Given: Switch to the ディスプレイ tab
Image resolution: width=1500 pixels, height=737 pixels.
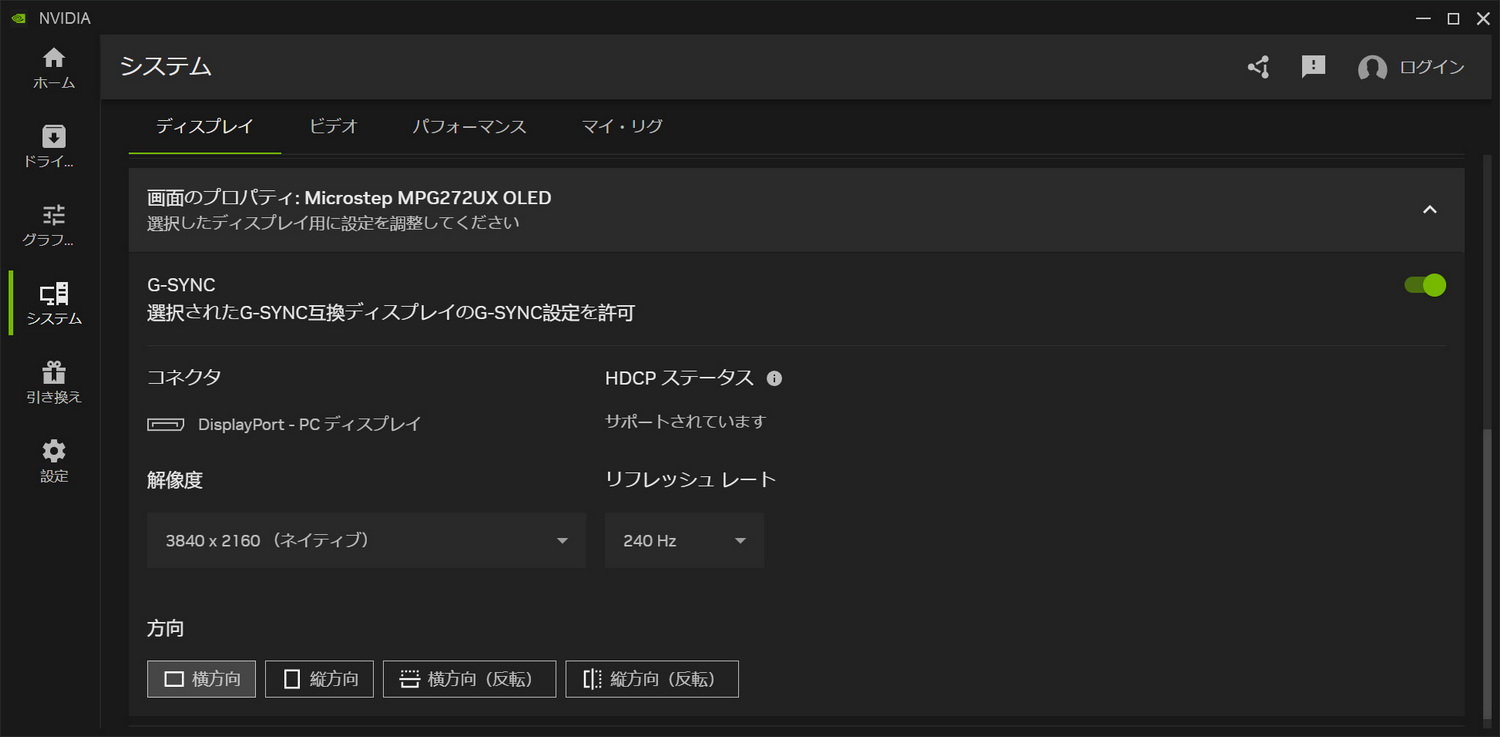Looking at the screenshot, I should pos(205,127).
